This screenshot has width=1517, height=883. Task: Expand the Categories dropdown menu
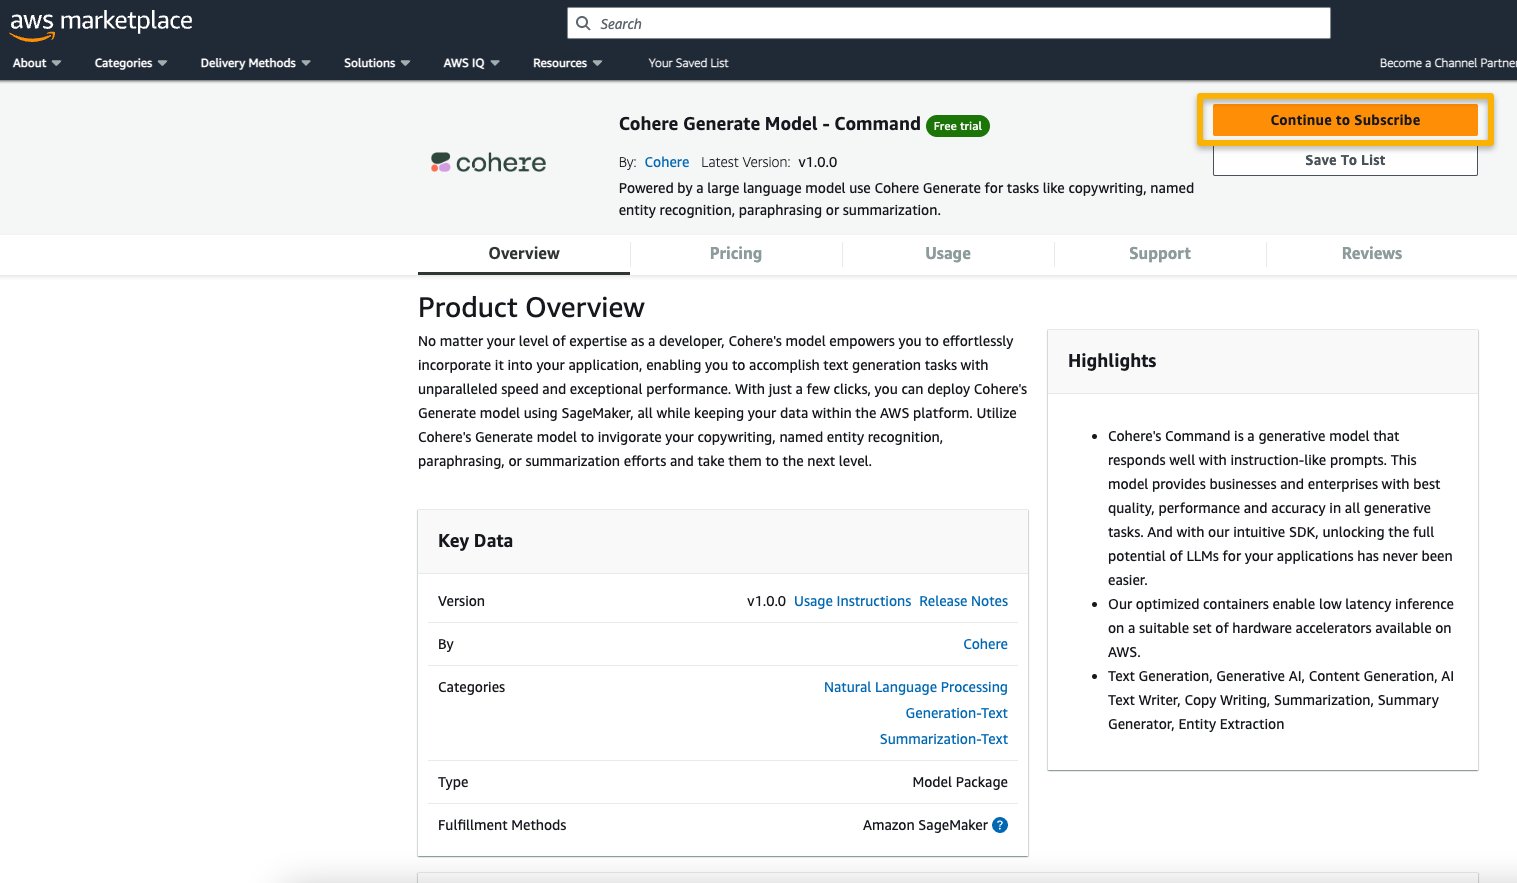(x=131, y=63)
